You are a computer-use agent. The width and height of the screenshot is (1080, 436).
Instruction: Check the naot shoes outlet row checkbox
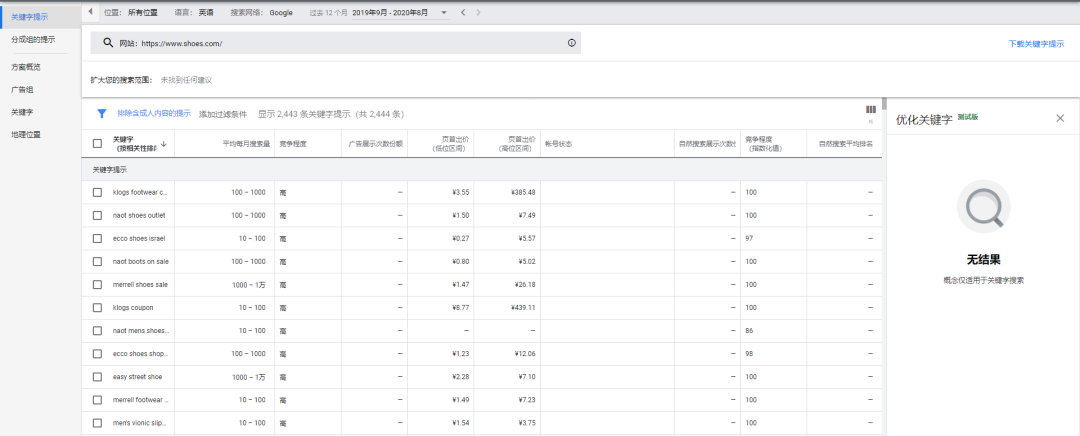pos(97,216)
